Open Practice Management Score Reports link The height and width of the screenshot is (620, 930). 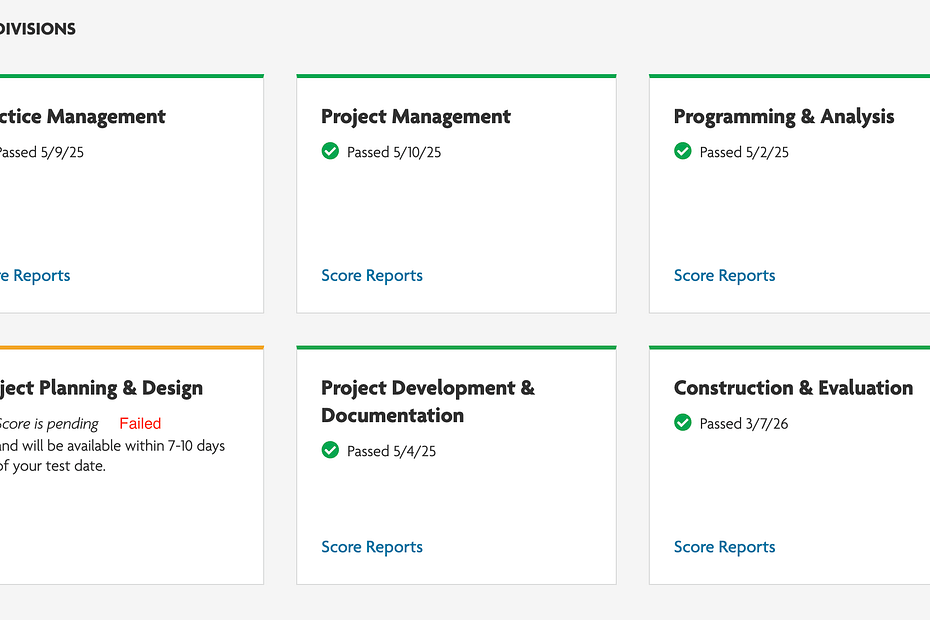point(35,276)
